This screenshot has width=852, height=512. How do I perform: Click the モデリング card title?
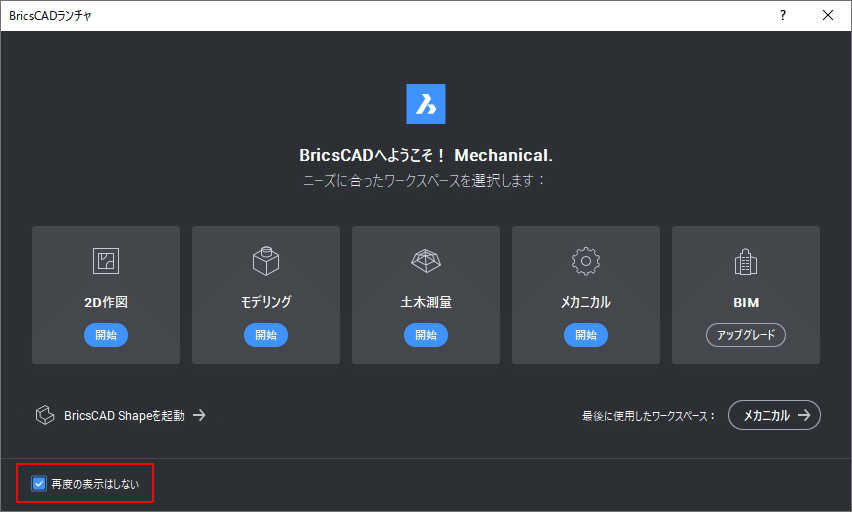click(x=266, y=302)
